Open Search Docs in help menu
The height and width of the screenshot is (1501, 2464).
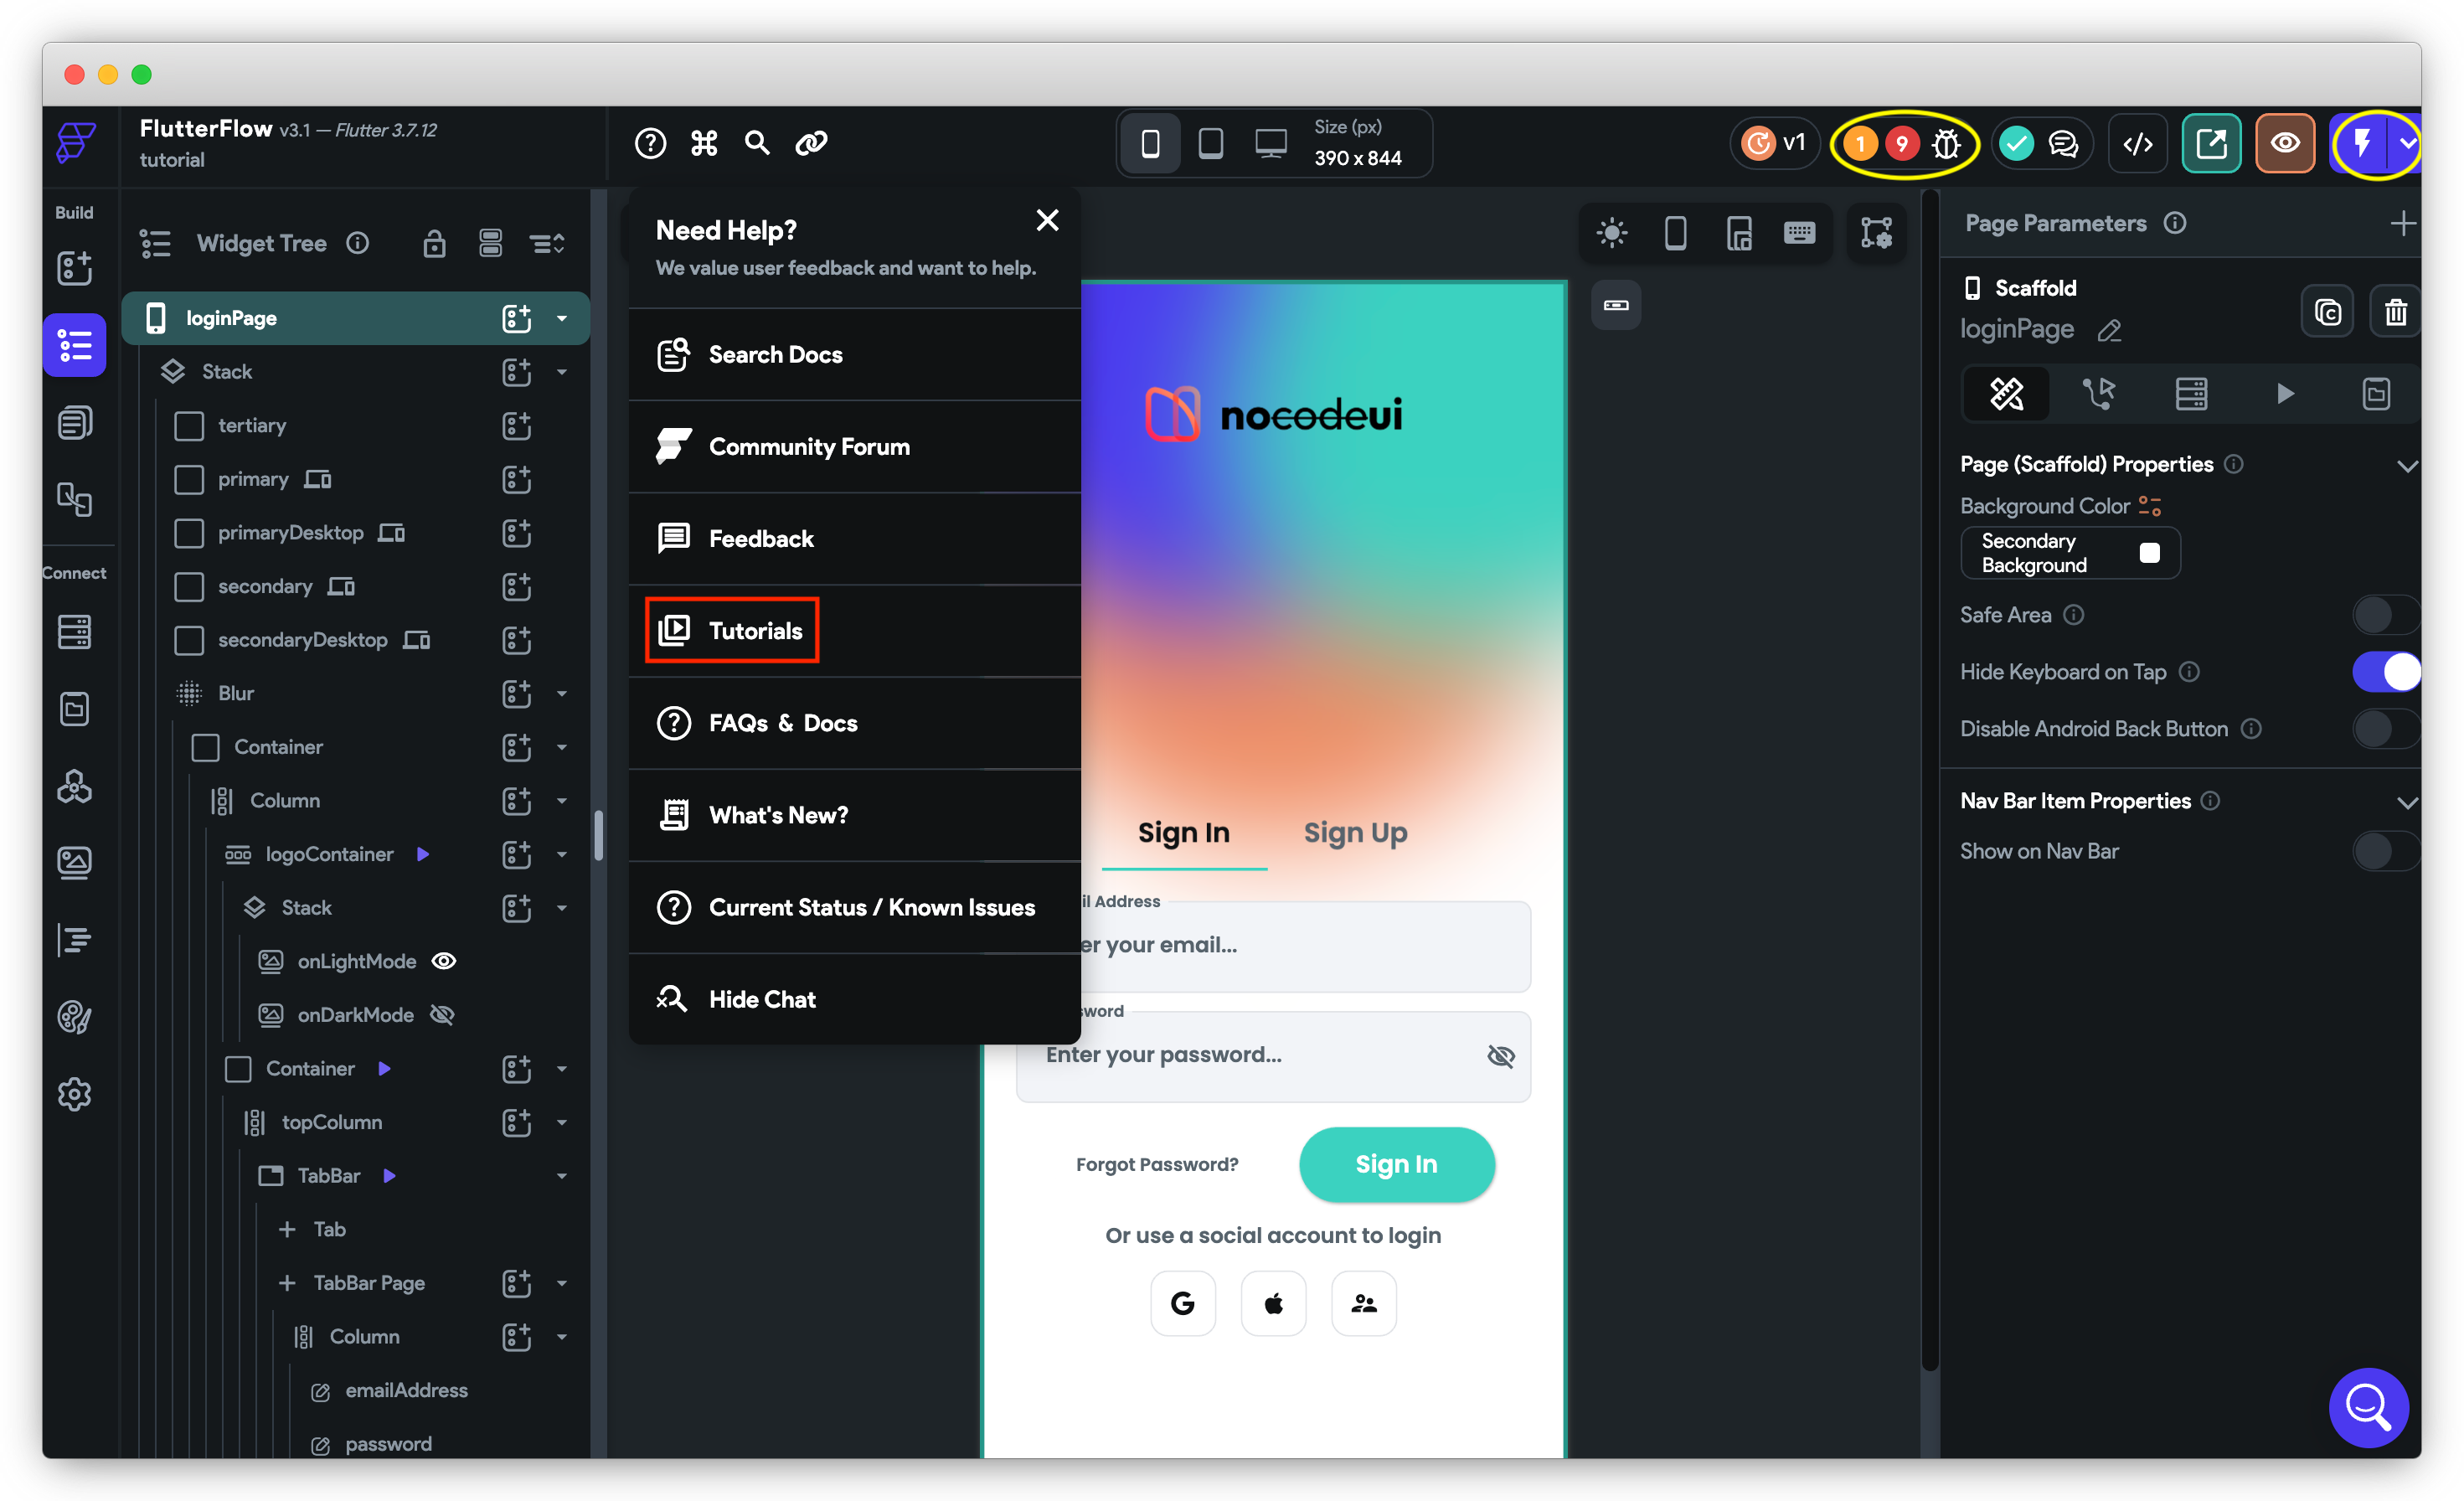(x=854, y=355)
